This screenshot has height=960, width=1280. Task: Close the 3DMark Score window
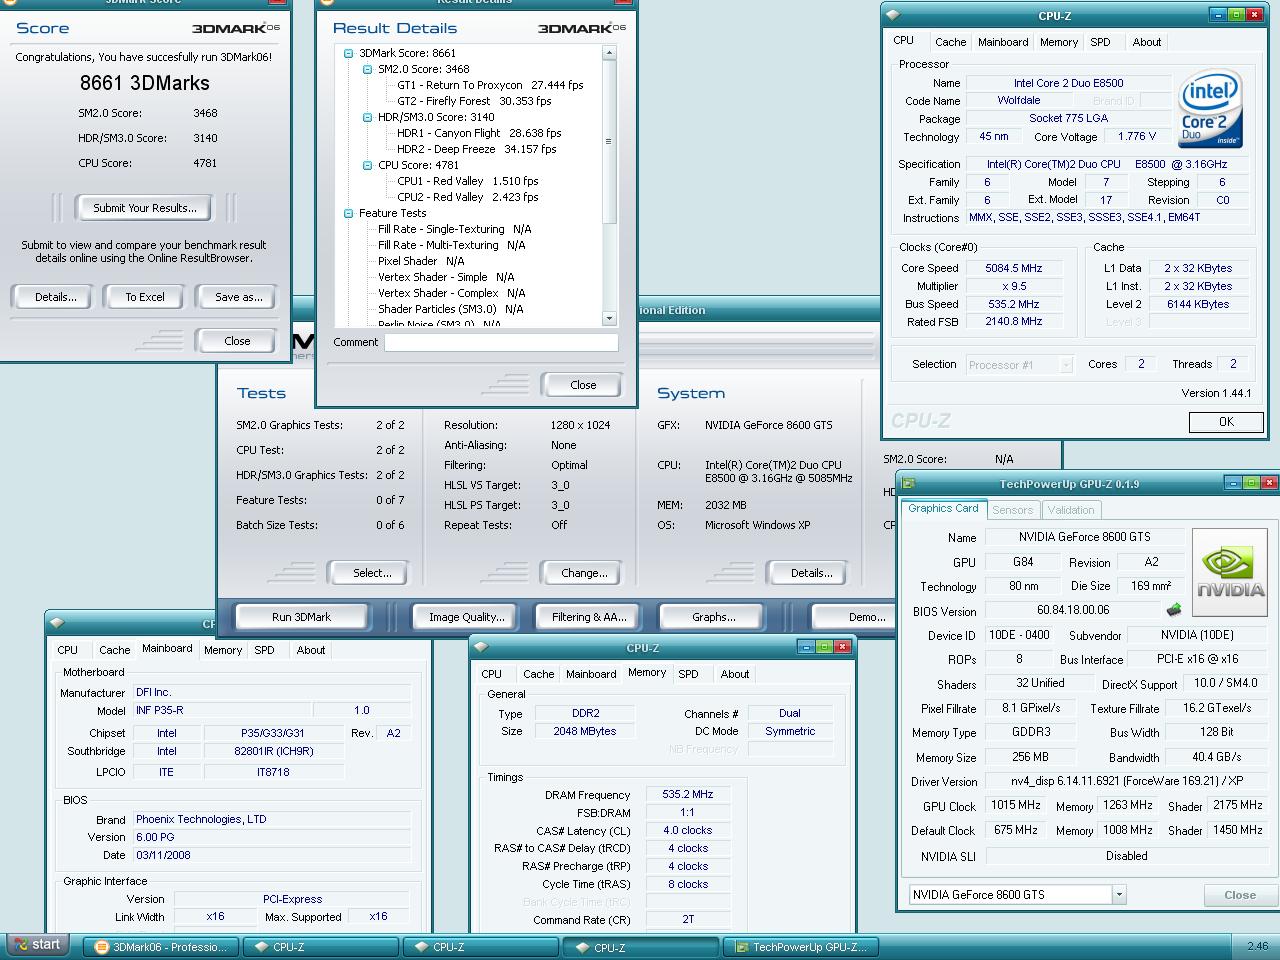(237, 341)
